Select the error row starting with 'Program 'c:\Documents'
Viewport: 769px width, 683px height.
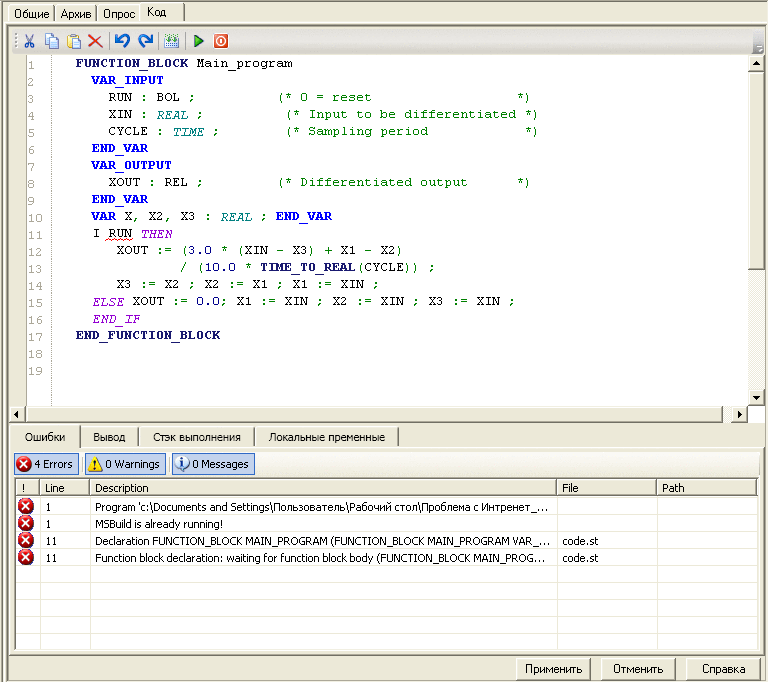click(386, 507)
